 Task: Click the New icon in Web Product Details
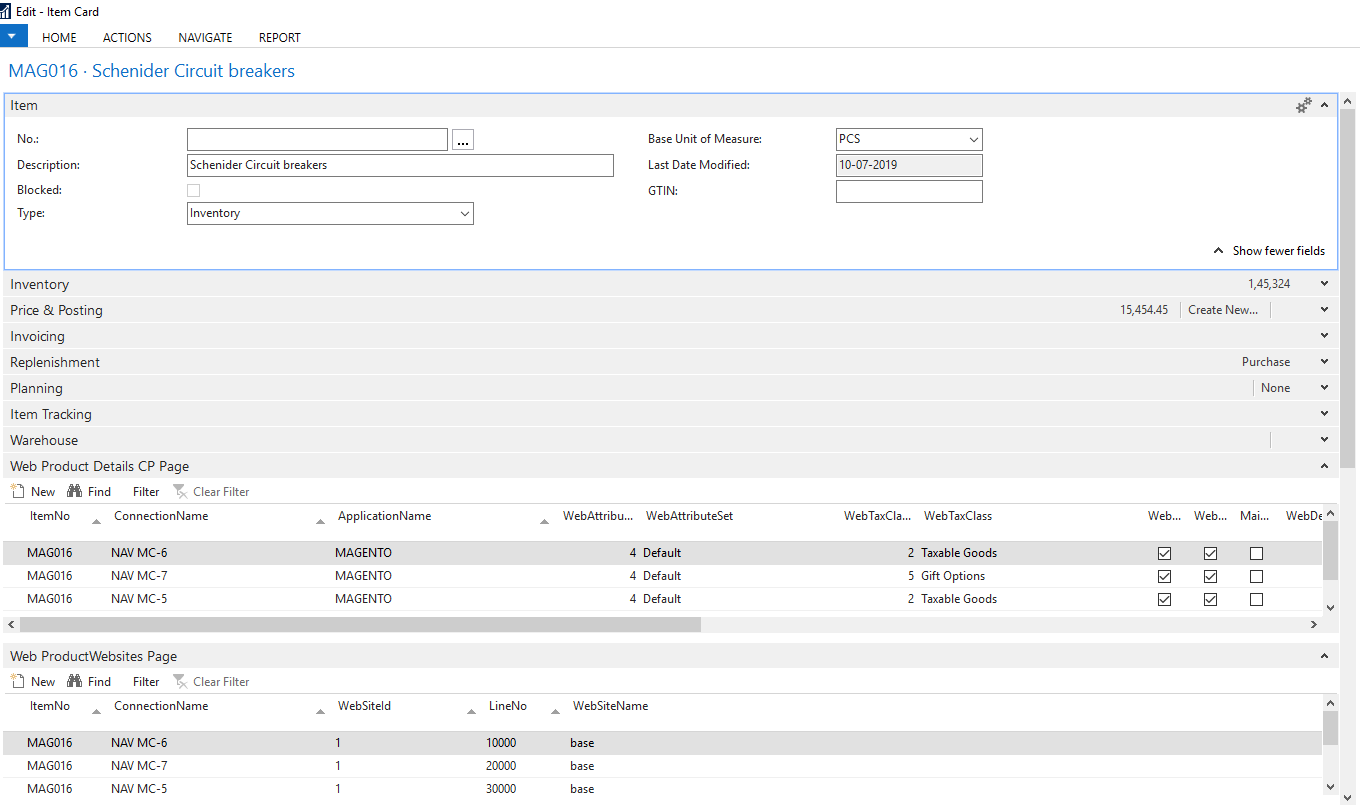tap(17, 491)
